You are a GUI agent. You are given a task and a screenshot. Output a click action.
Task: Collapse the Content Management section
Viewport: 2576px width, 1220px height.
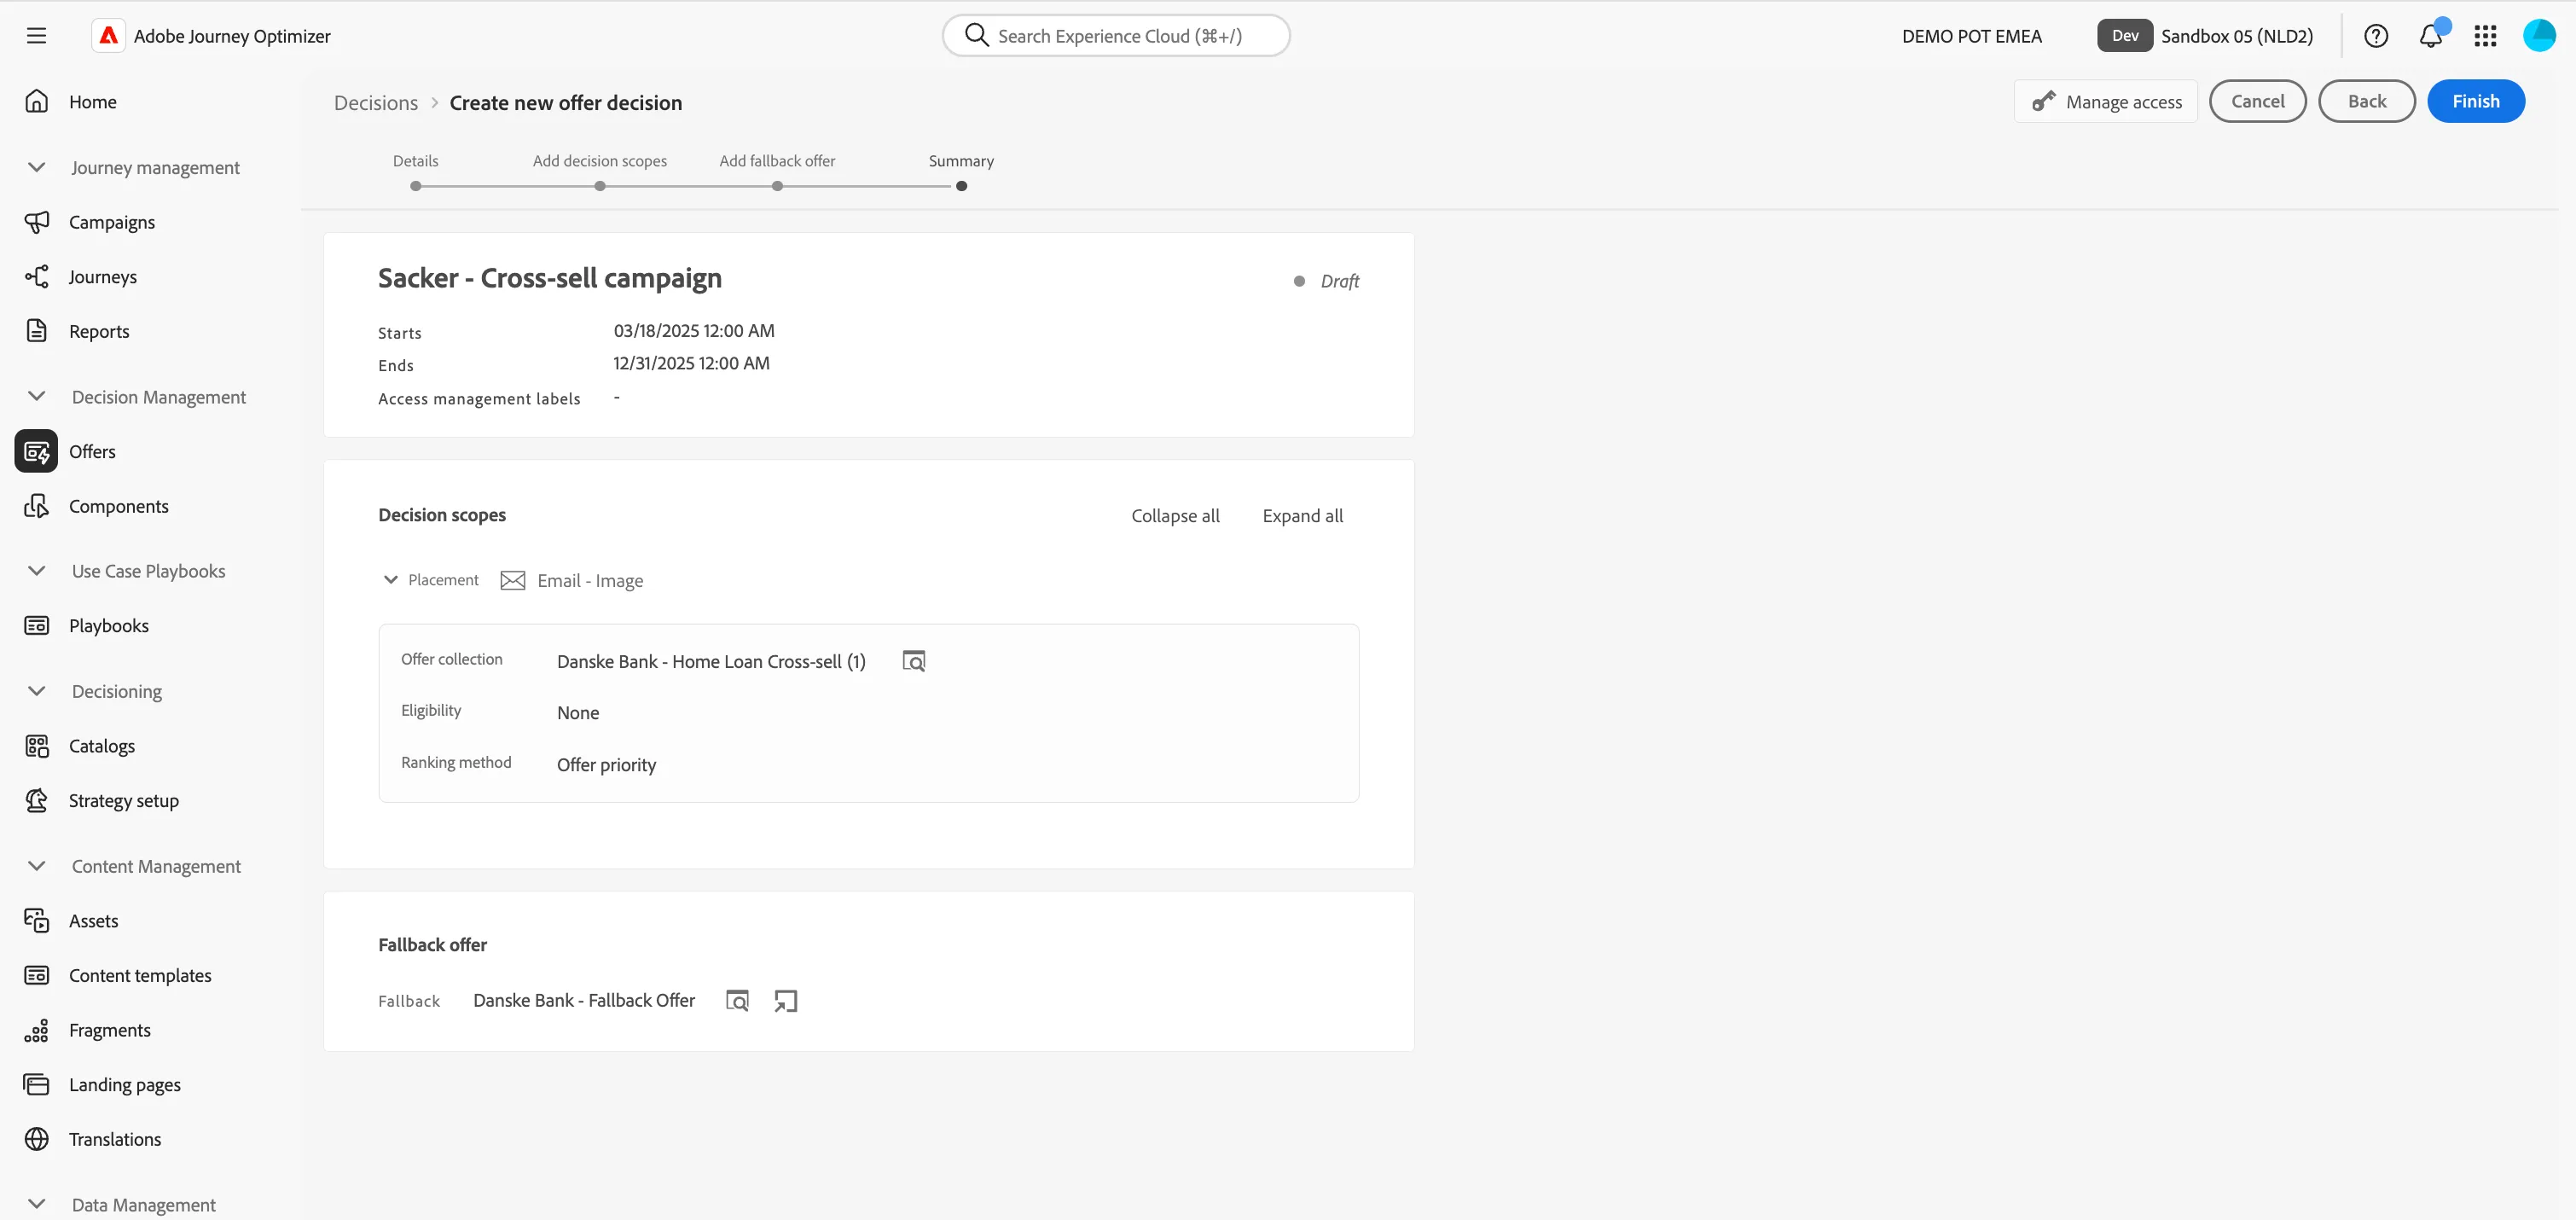(37, 866)
